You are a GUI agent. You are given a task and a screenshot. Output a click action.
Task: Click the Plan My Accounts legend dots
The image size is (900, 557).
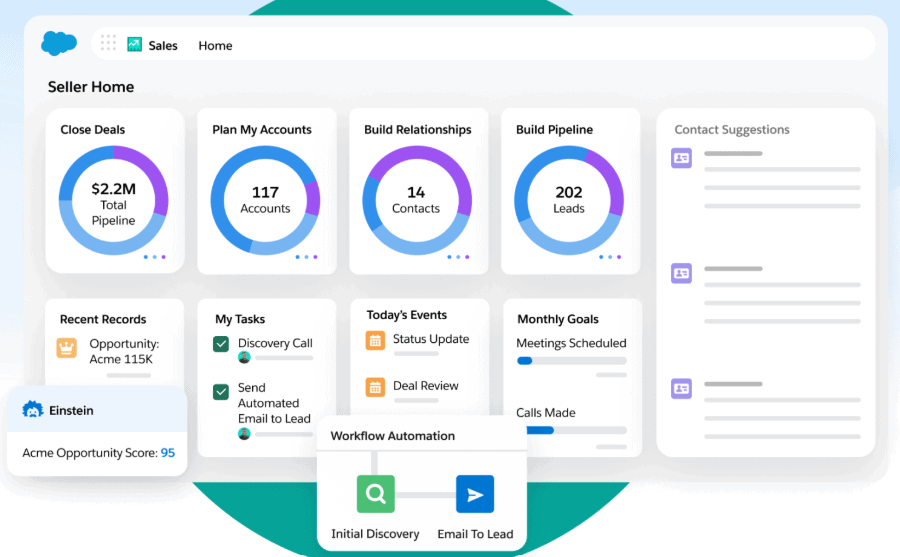(x=306, y=257)
